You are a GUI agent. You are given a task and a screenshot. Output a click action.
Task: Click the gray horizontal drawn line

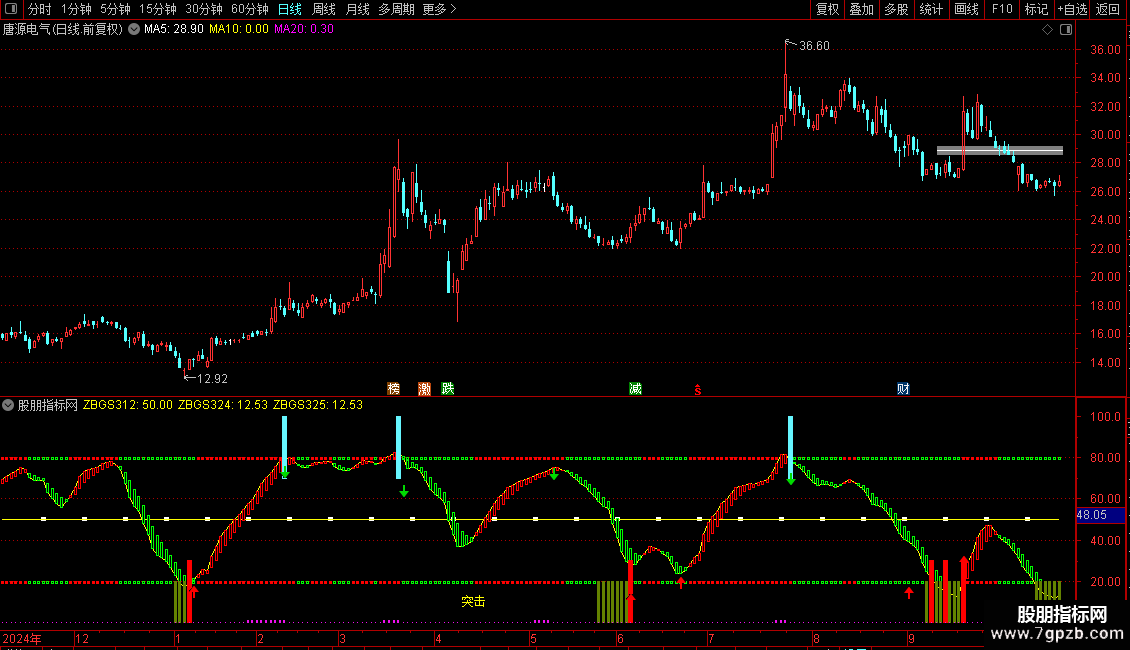[x=1000, y=151]
